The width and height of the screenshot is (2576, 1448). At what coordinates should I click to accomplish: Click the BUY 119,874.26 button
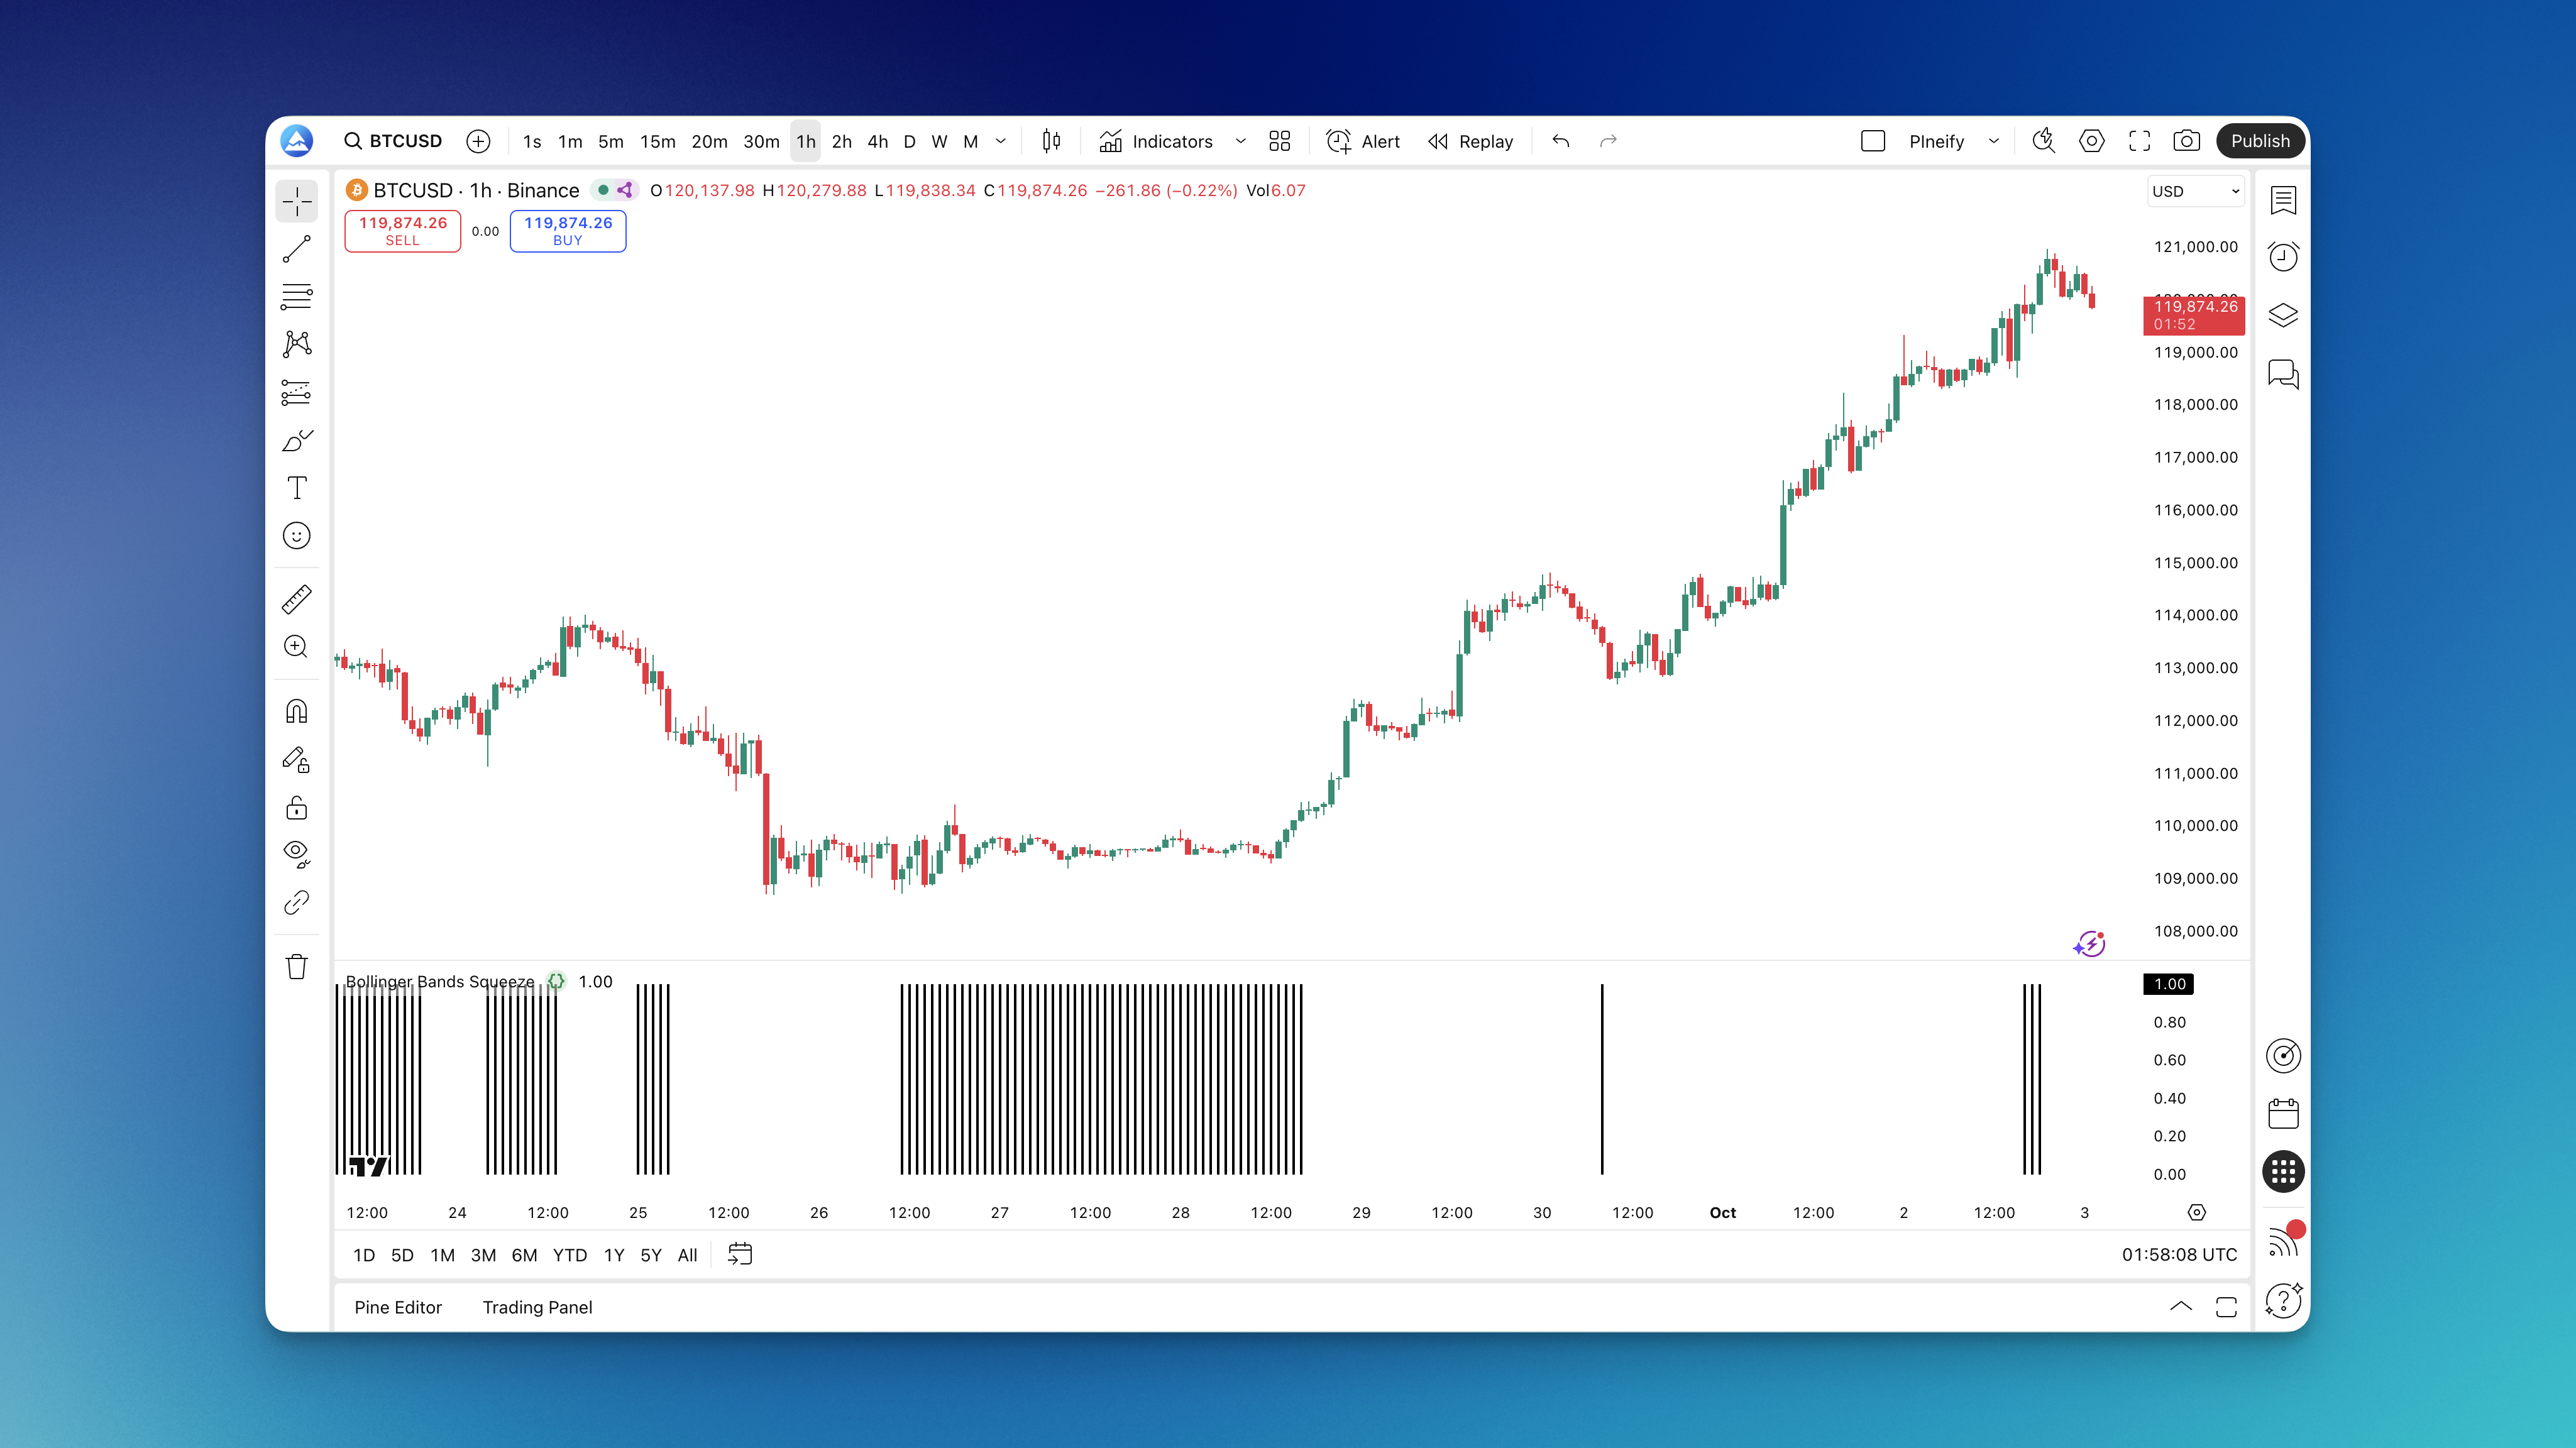coord(568,231)
